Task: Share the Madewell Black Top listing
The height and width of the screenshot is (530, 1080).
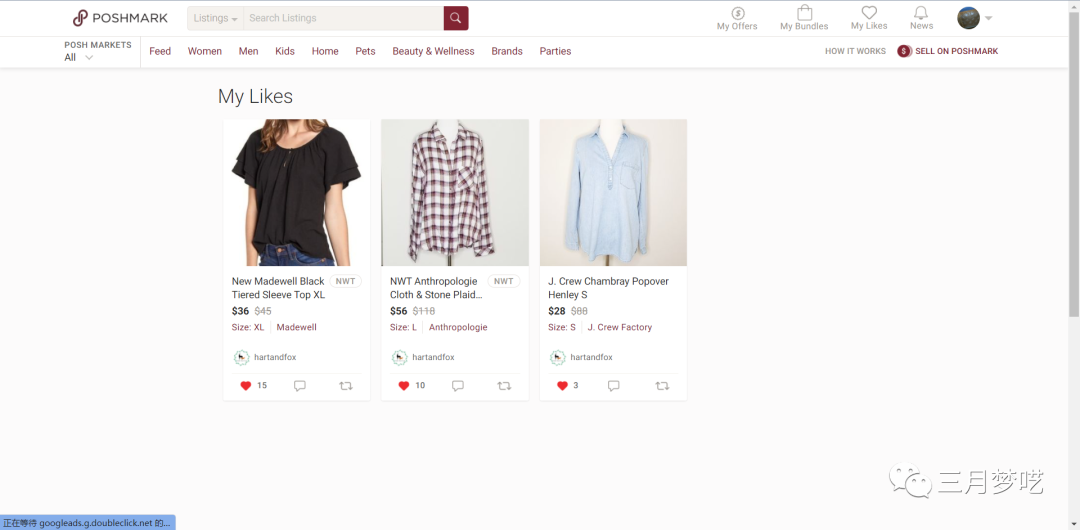Action: click(346, 386)
